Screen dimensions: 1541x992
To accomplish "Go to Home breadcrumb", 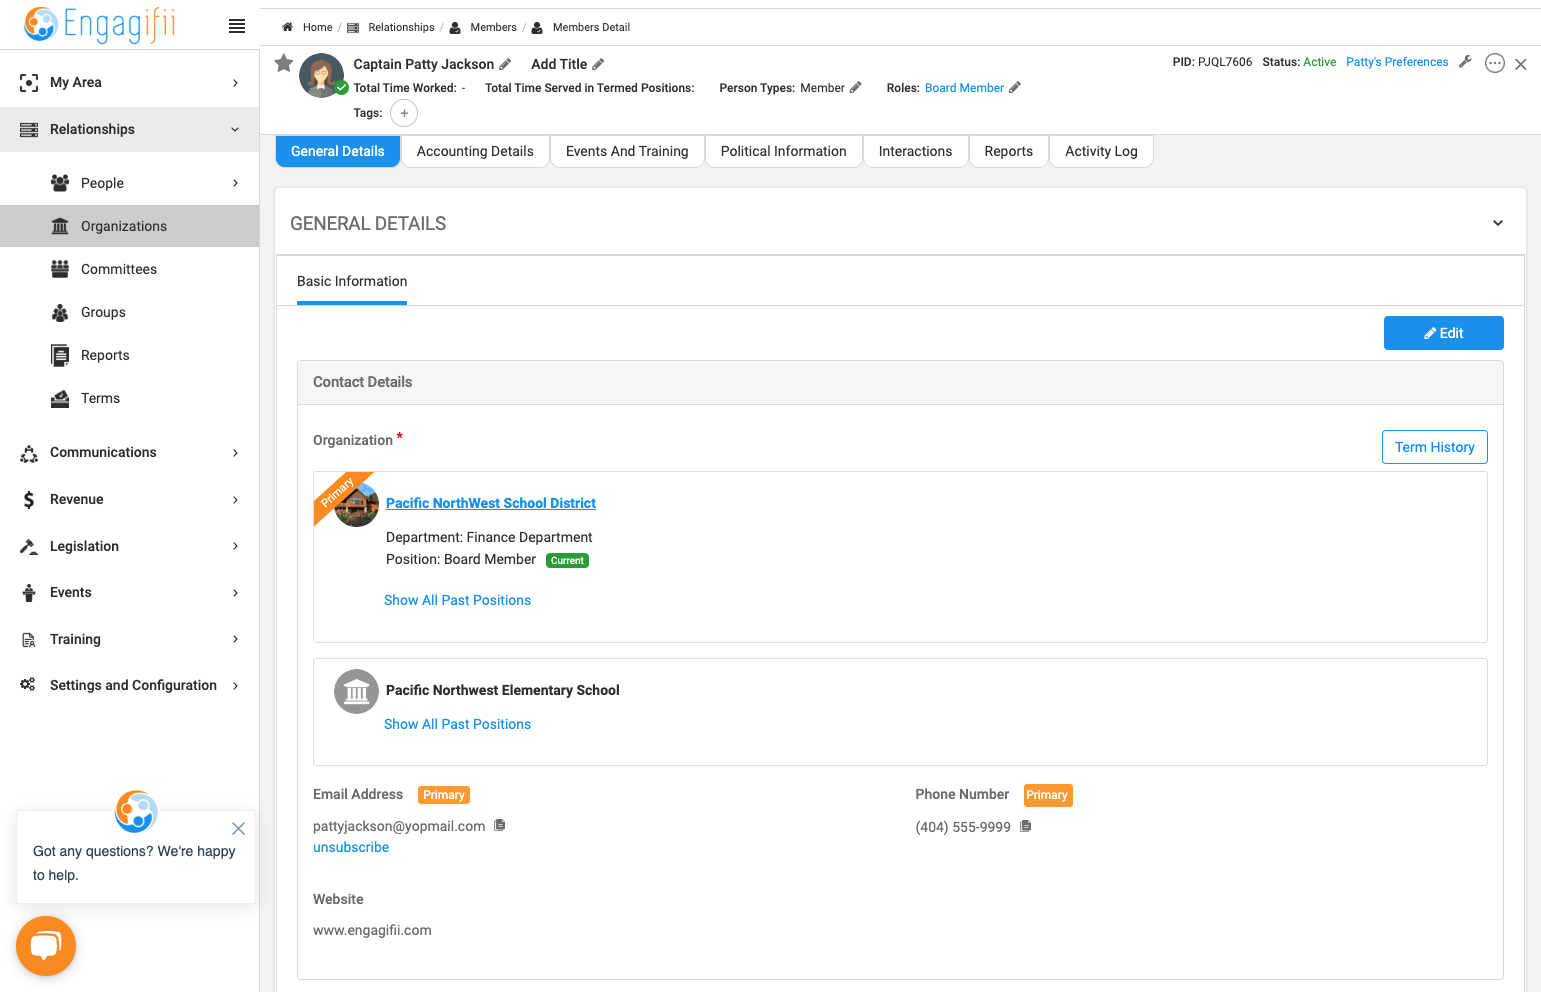I will (317, 27).
